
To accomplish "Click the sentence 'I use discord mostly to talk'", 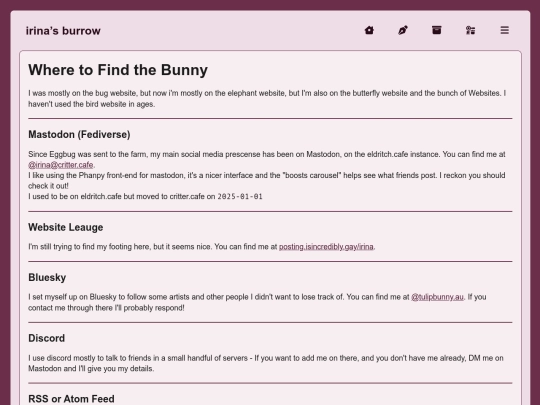I will point(266,363).
